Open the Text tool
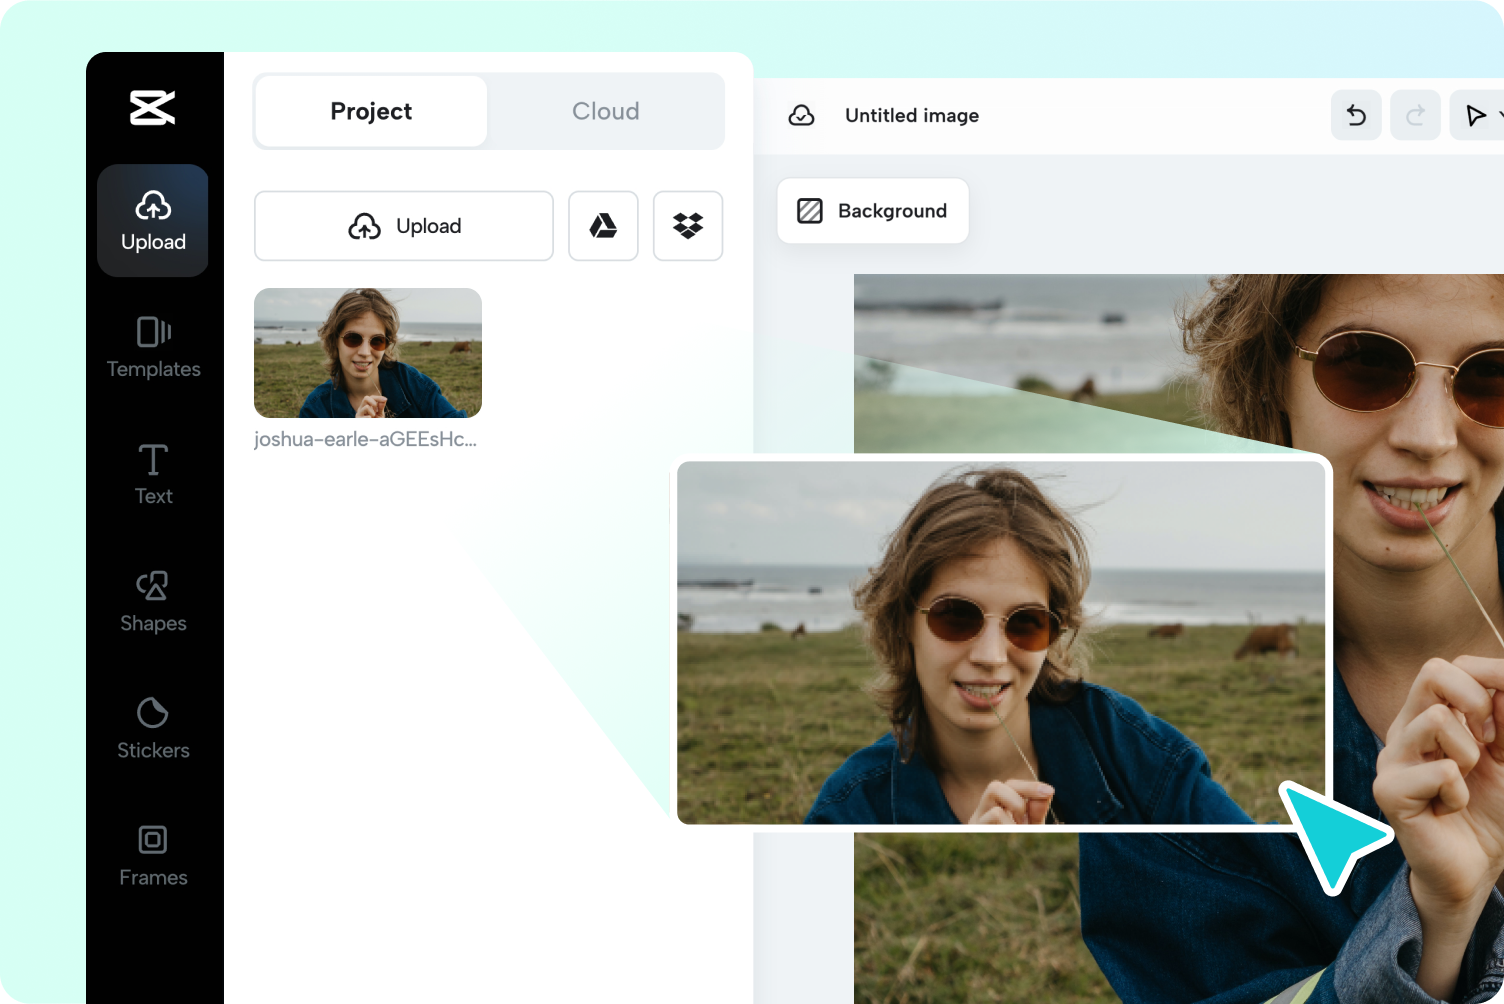 click(153, 474)
